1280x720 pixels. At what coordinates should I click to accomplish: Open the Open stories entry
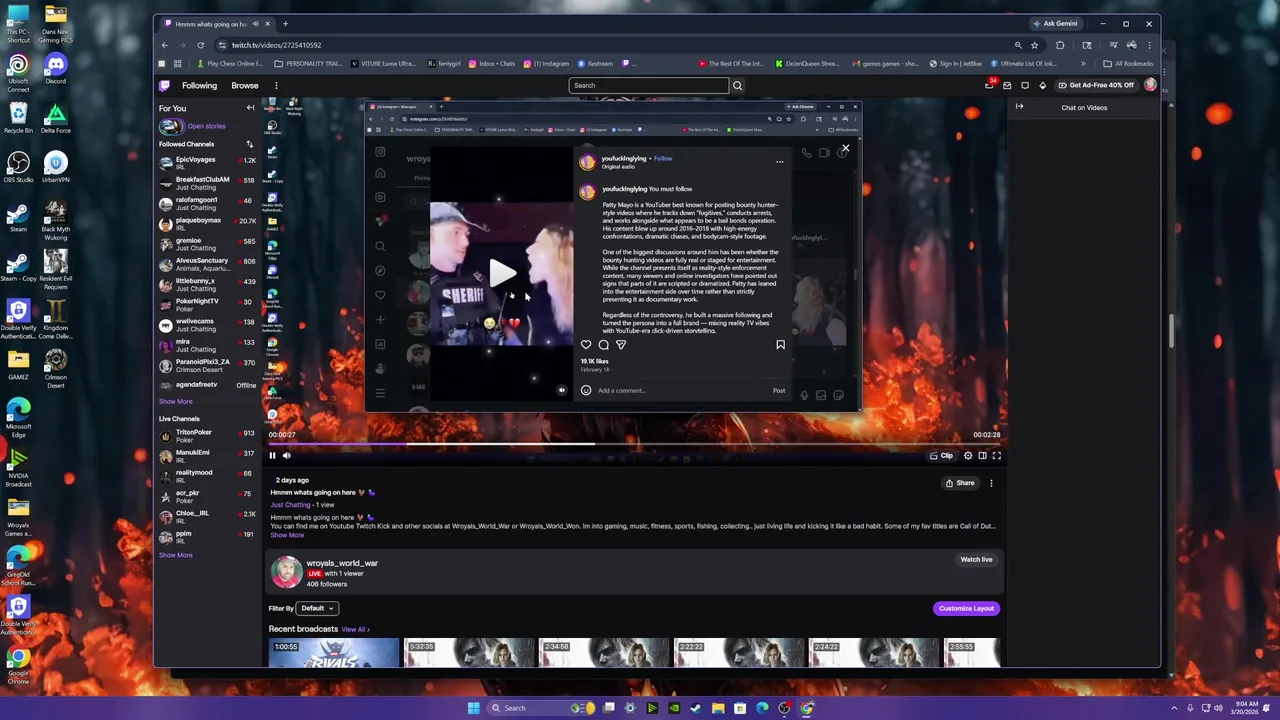[x=192, y=126]
